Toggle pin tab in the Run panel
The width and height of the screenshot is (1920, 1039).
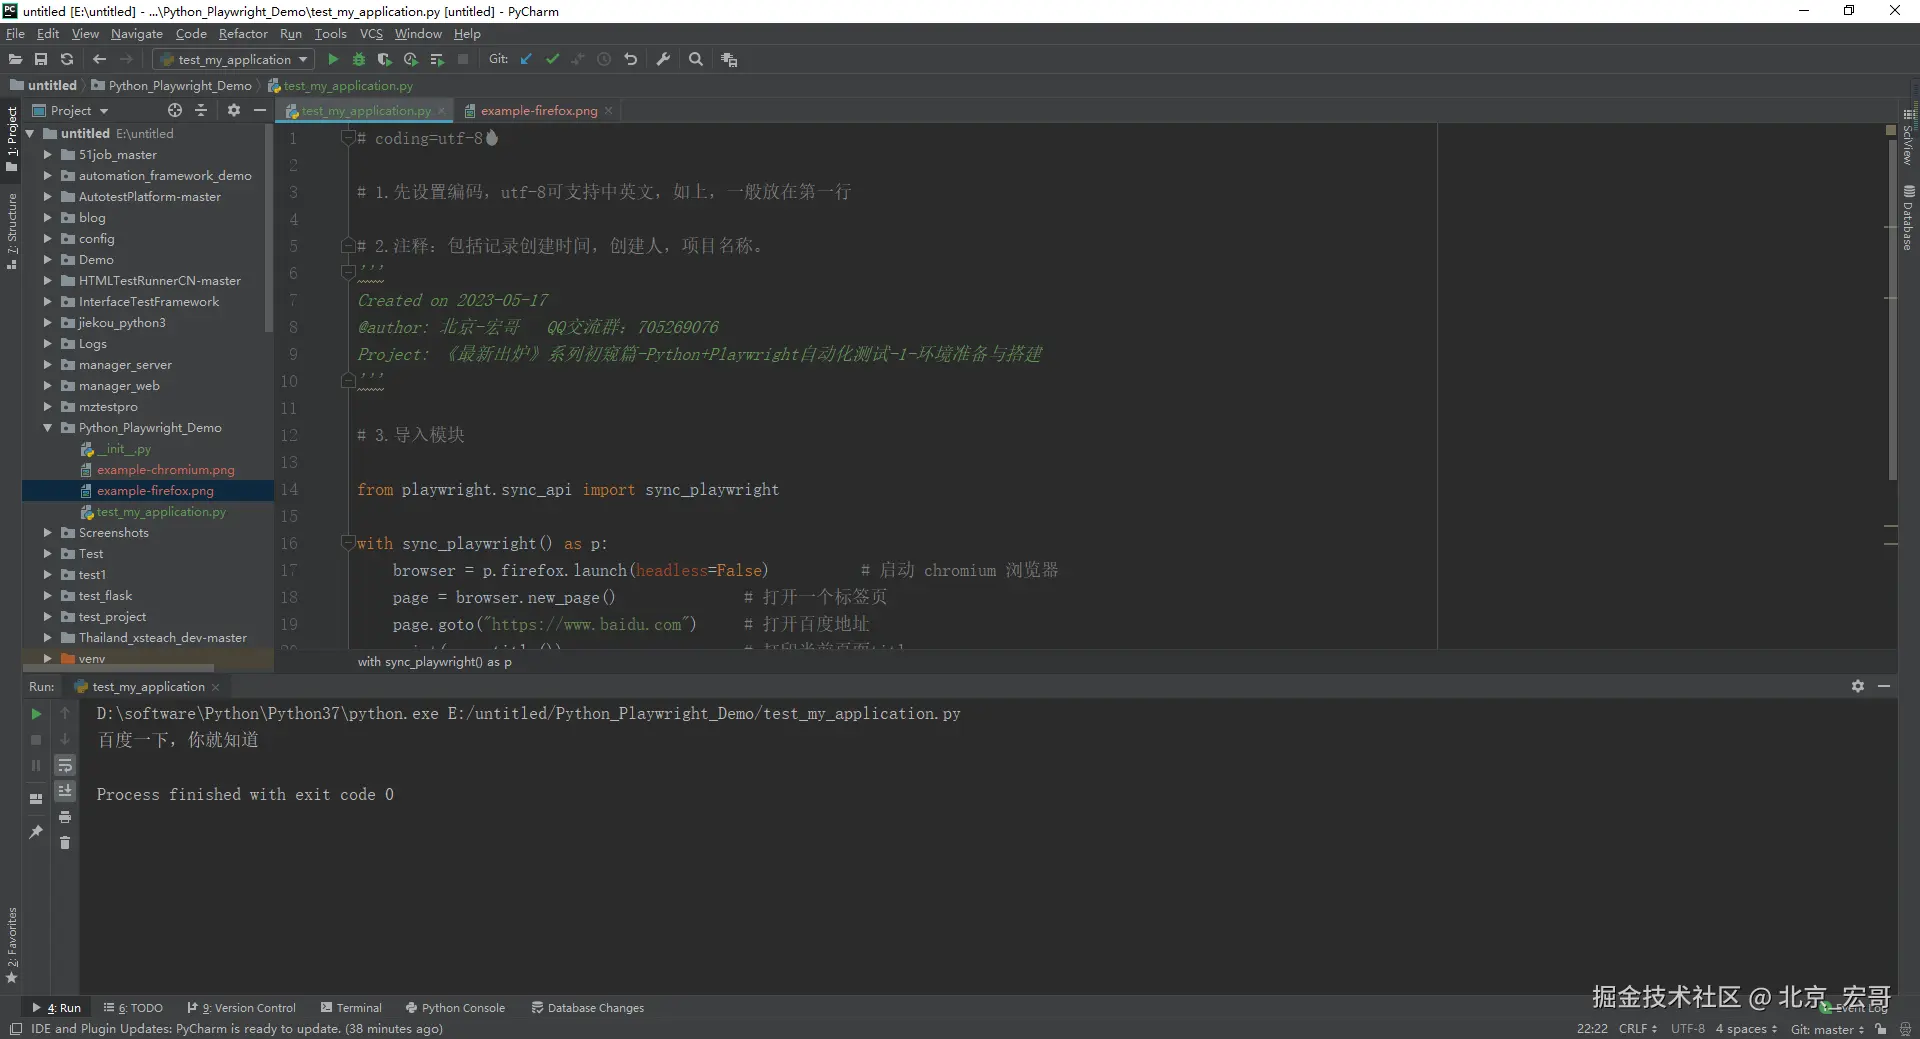[36, 832]
